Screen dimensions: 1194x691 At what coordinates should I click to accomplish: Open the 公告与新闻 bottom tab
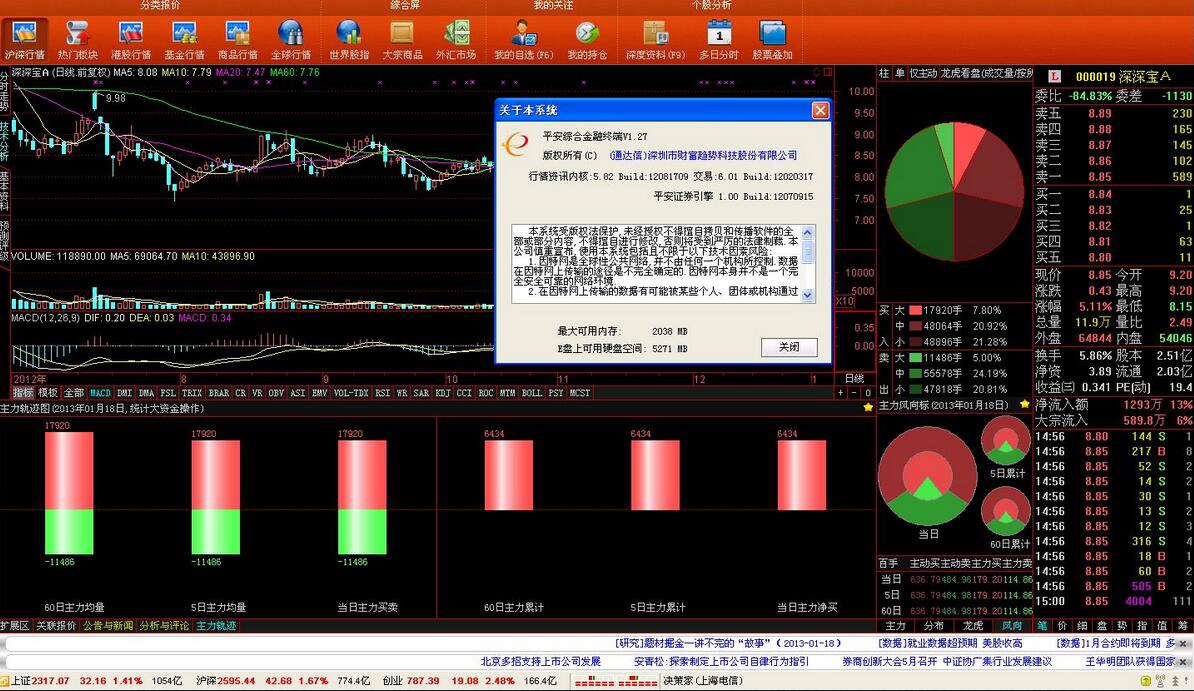click(108, 625)
